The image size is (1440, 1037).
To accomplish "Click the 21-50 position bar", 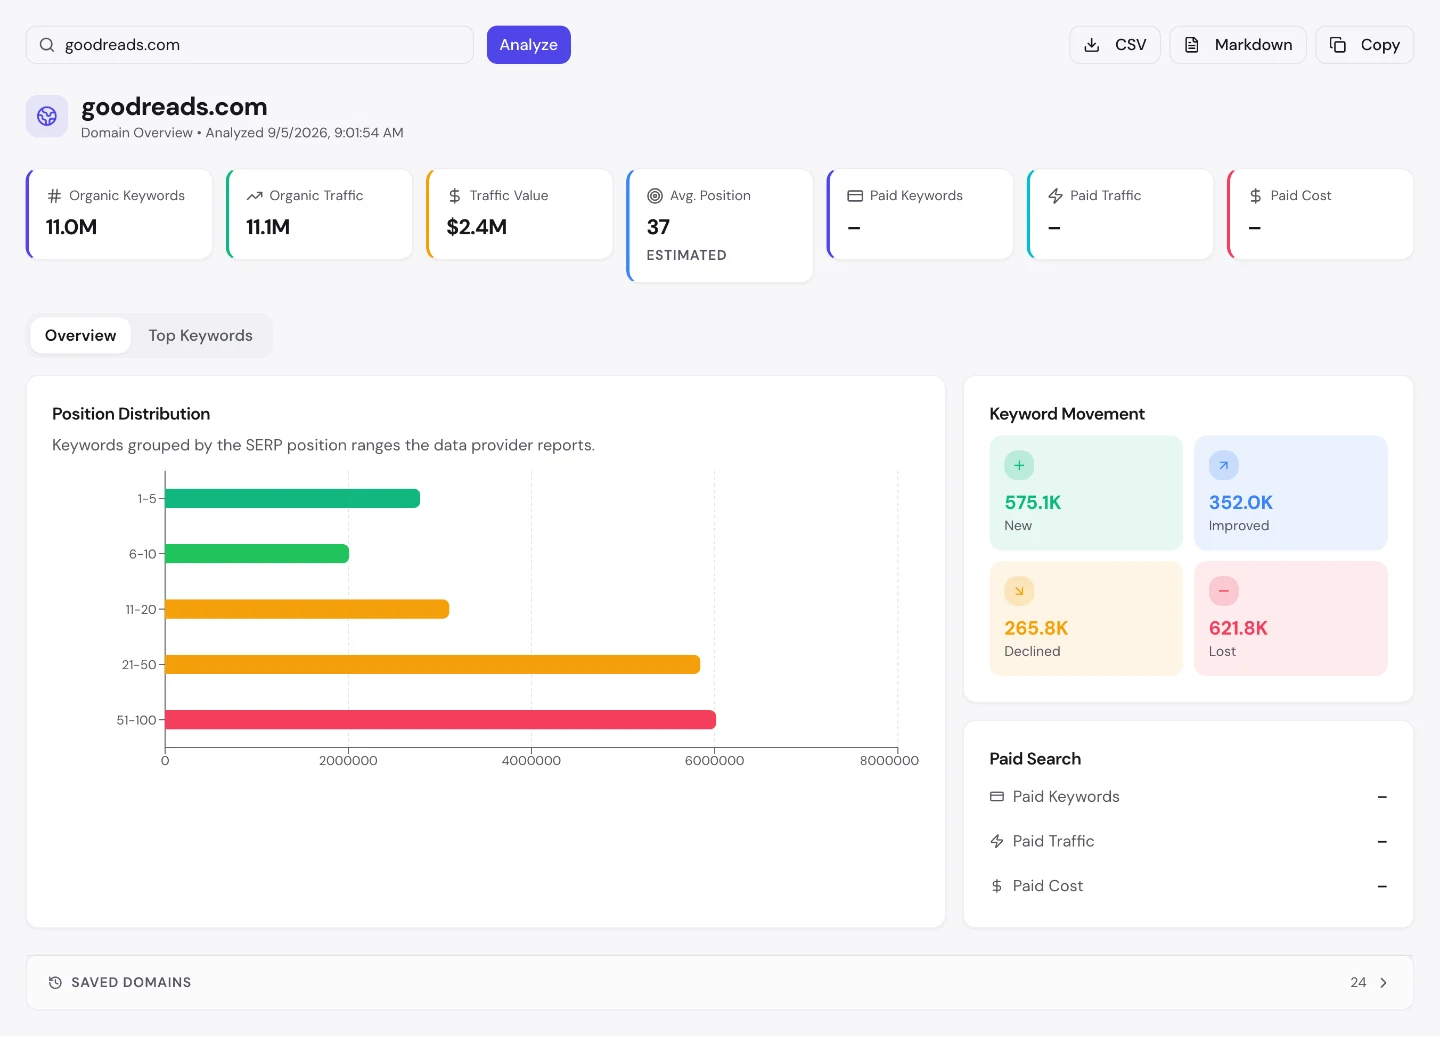I will pos(433,665).
